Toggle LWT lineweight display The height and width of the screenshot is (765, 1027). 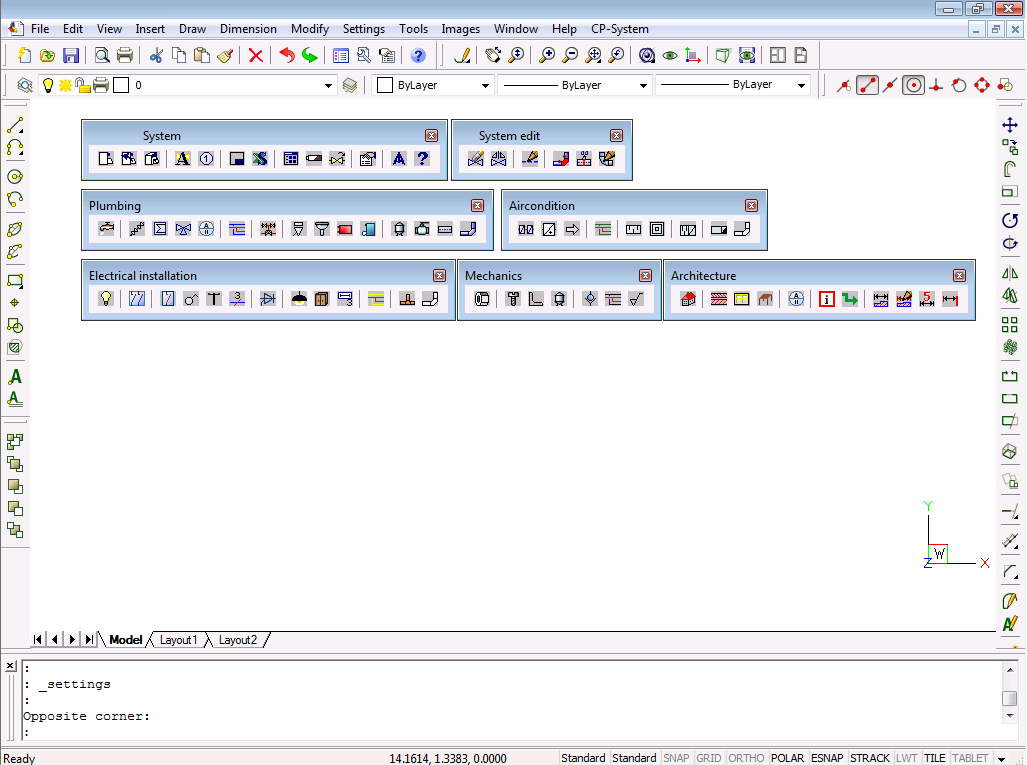click(x=906, y=758)
